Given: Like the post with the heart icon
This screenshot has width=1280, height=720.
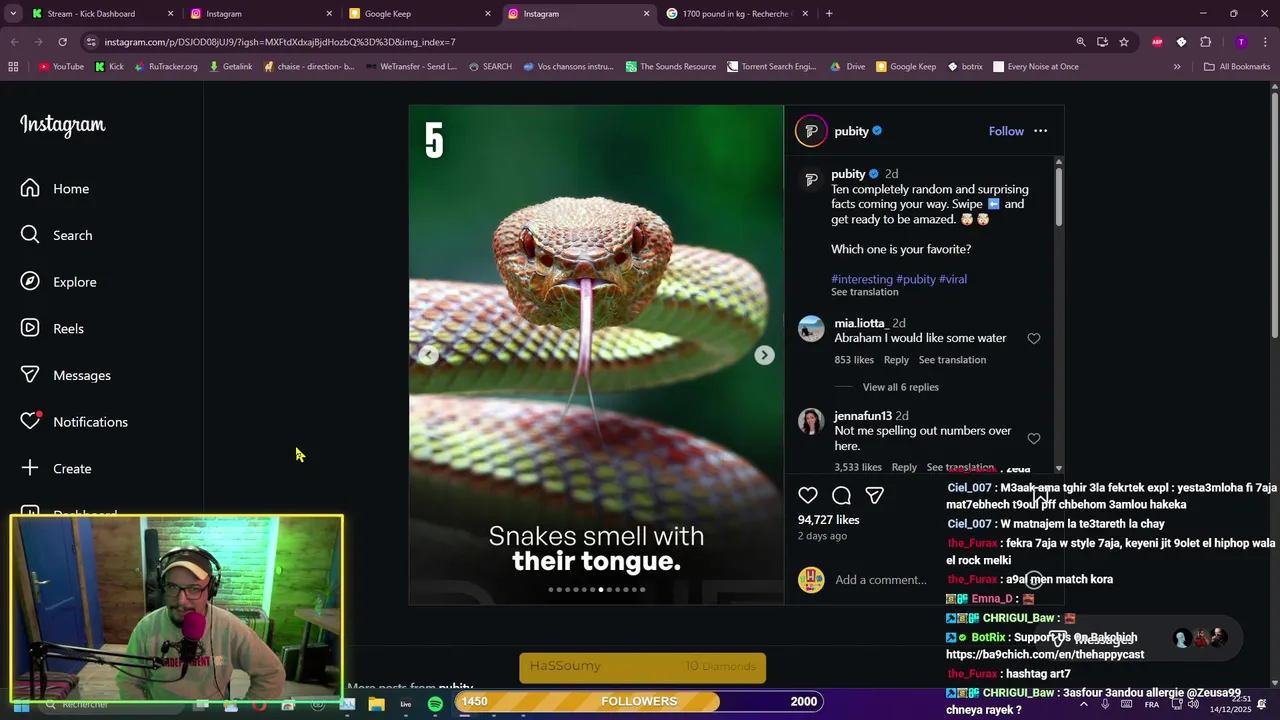Looking at the screenshot, I should pos(808,495).
